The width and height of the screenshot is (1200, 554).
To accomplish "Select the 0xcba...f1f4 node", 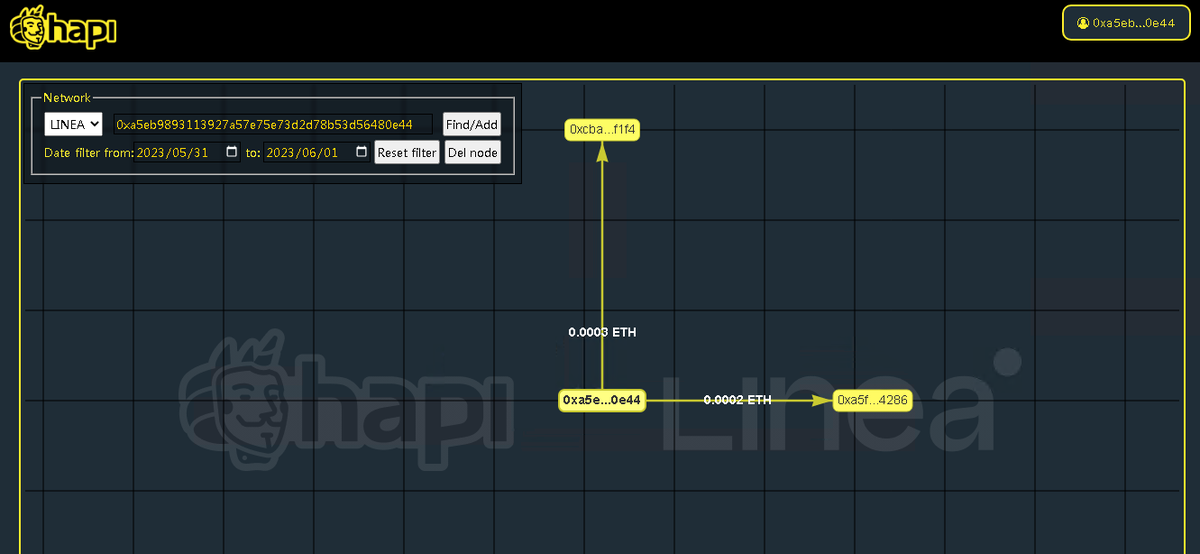I will point(602,130).
